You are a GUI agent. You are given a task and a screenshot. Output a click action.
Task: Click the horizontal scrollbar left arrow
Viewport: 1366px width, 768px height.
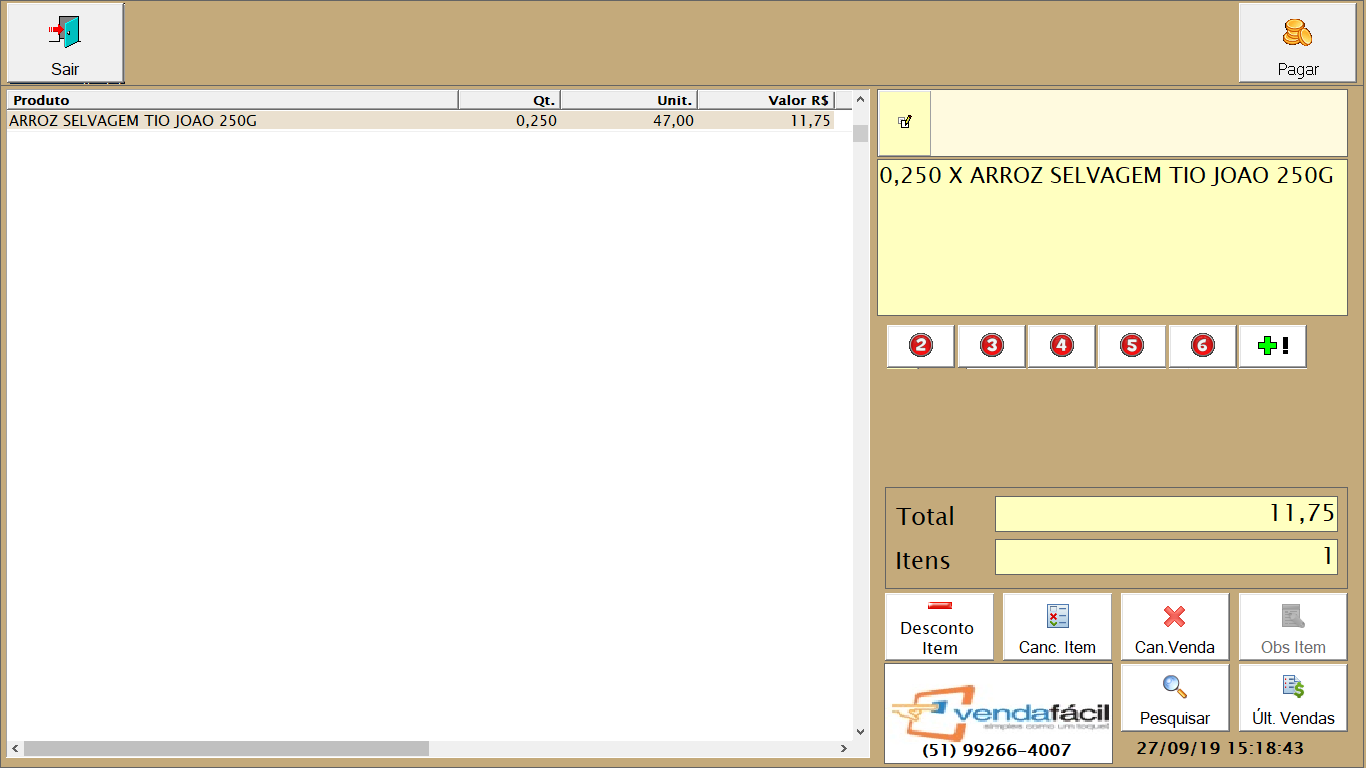(x=15, y=749)
